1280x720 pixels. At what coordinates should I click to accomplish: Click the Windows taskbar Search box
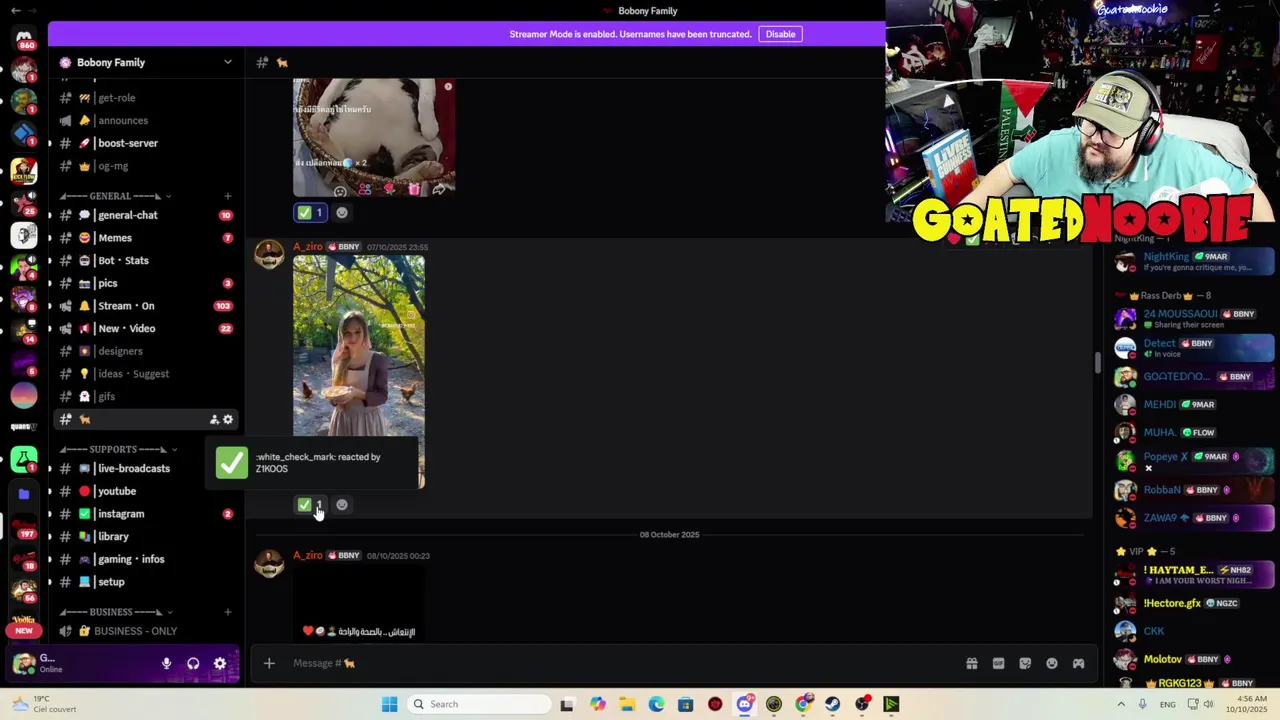(480, 704)
